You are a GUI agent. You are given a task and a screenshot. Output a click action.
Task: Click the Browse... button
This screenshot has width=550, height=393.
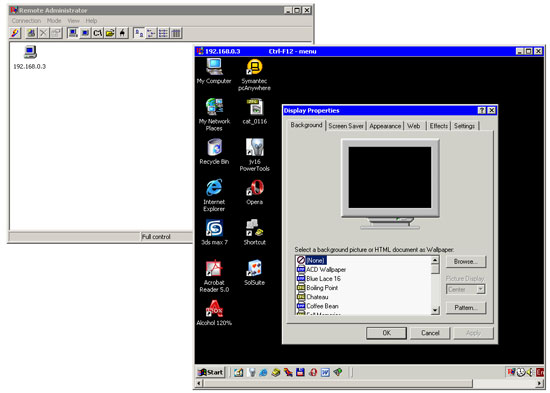click(x=466, y=261)
